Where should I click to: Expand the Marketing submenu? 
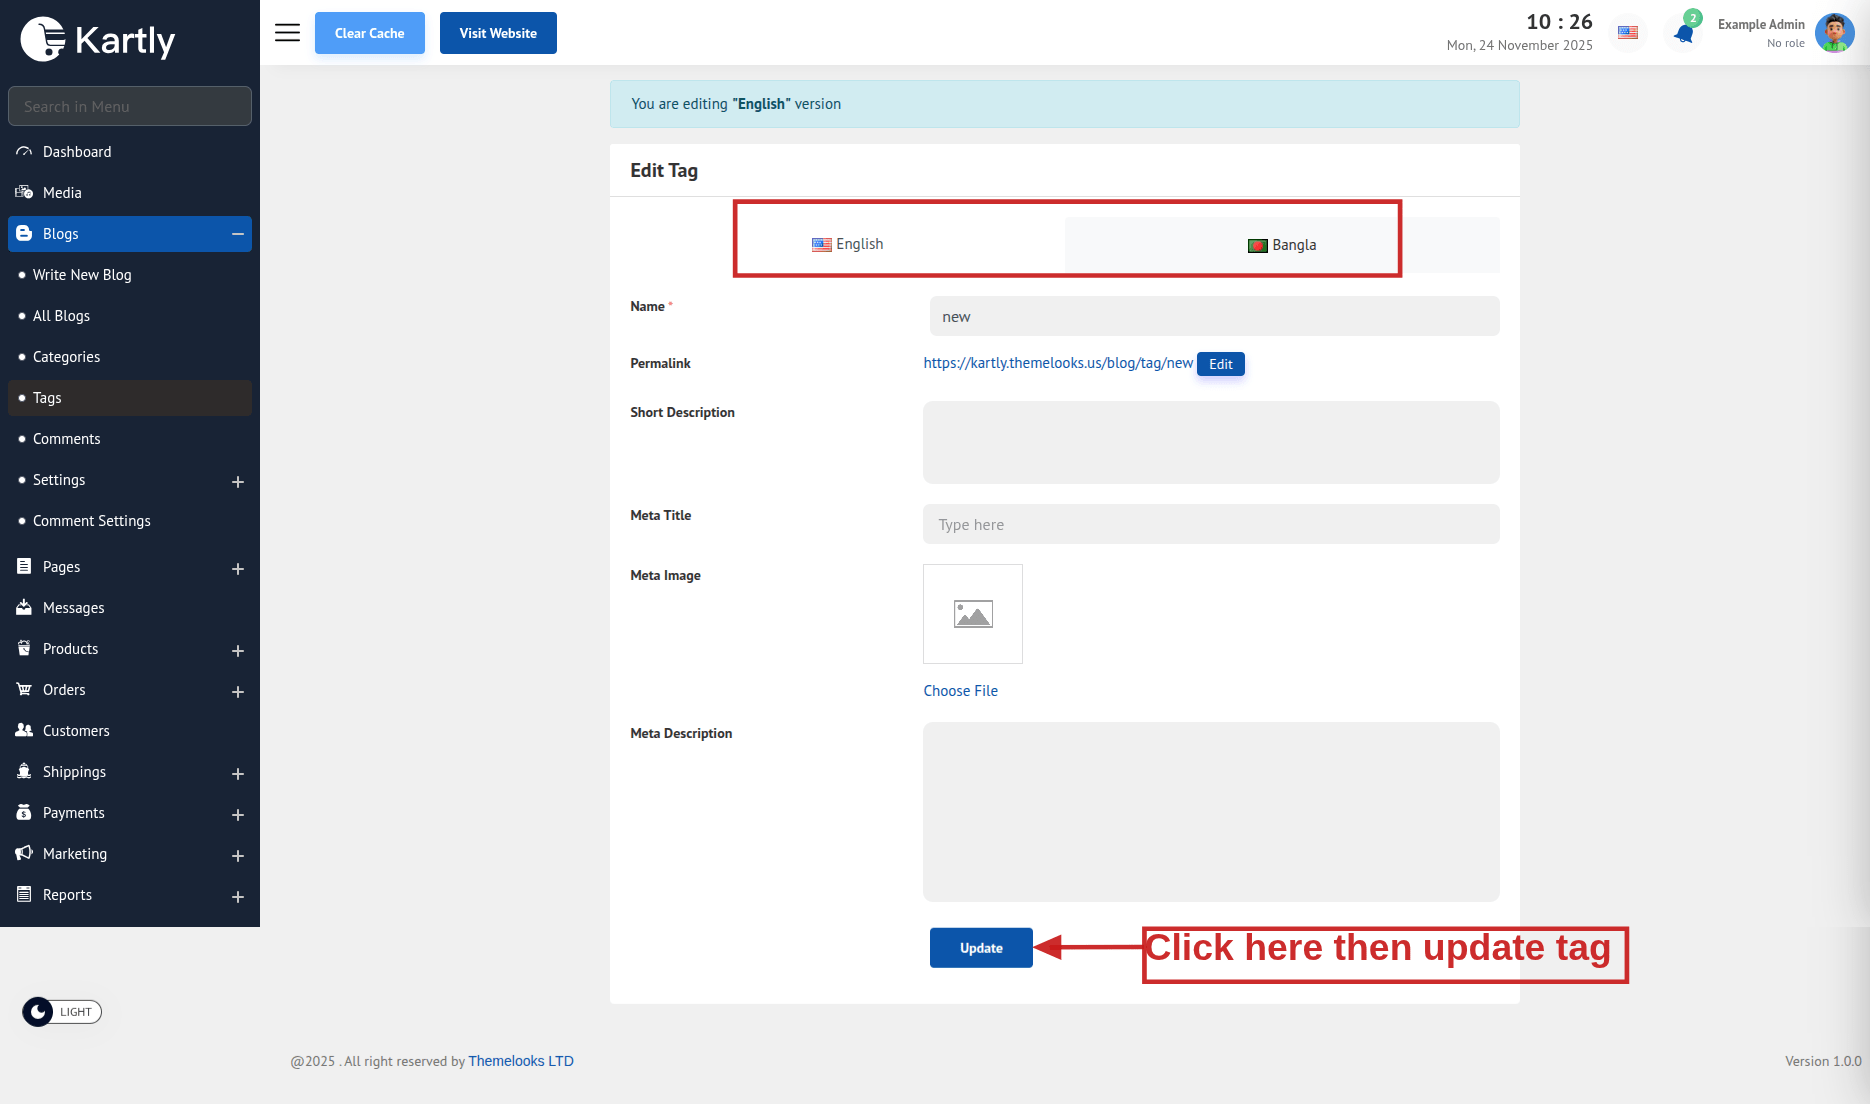pyautogui.click(x=238, y=856)
